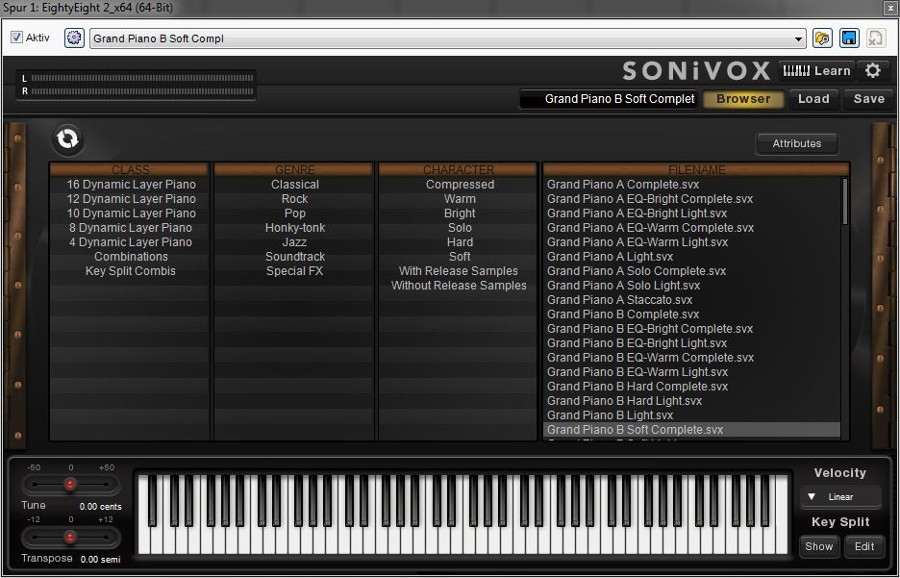Viewport: 900px width, 578px height.
Task: Choose the Rock genre
Action: click(294, 199)
